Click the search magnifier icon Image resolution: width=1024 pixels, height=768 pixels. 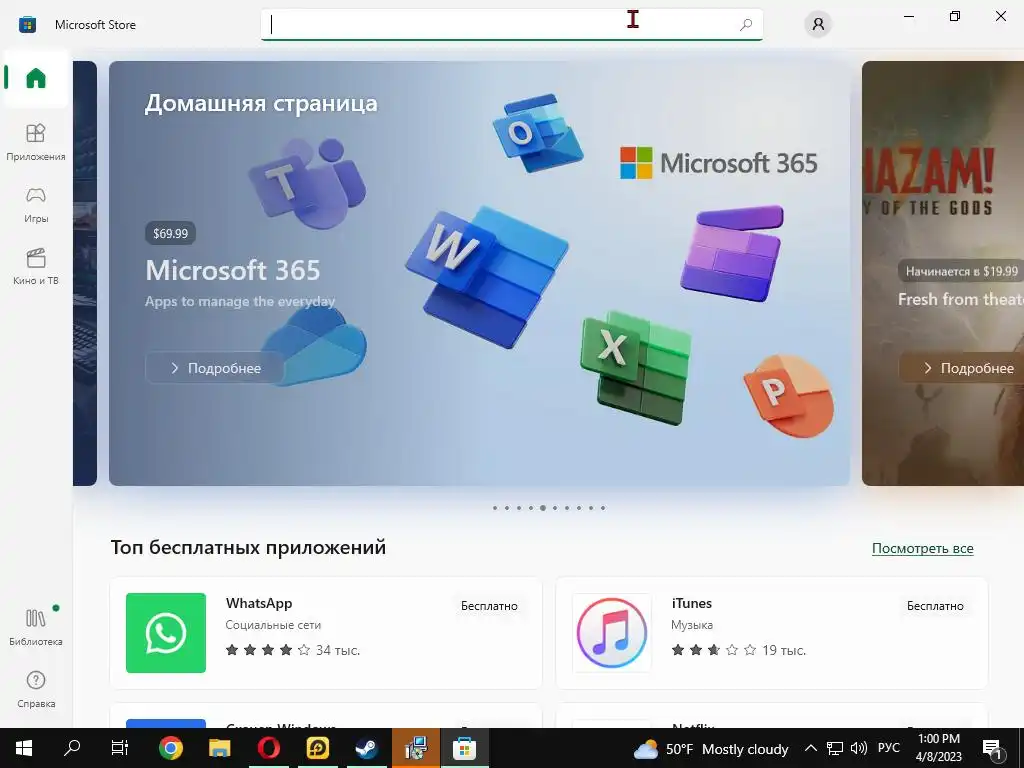pyautogui.click(x=746, y=25)
